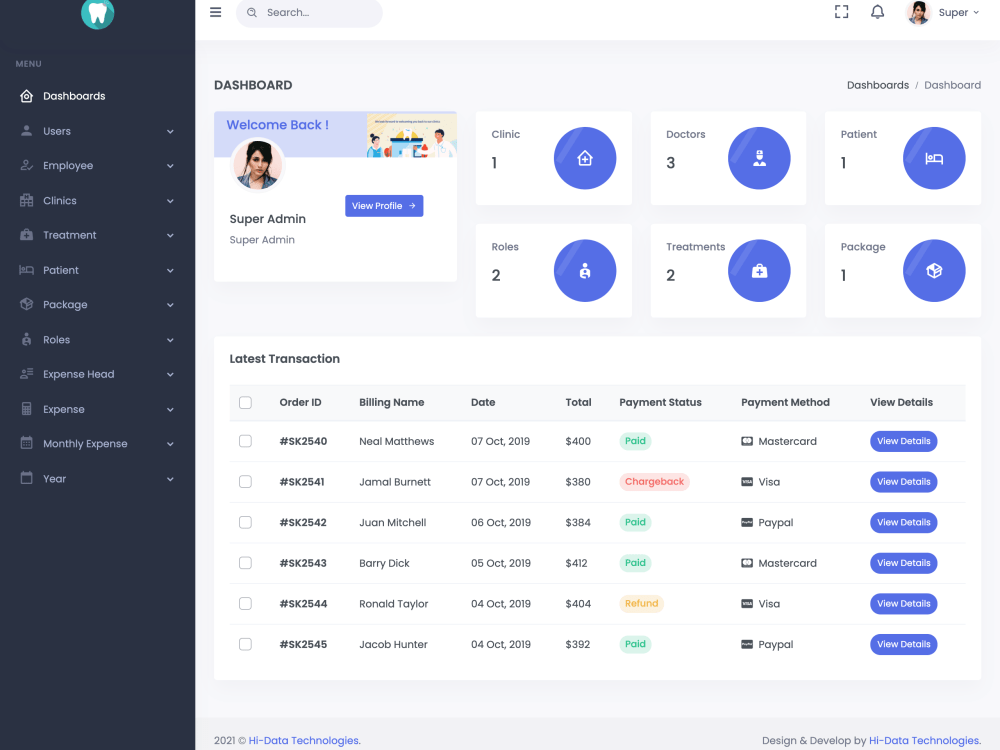Click the Clinics building icon
The width and height of the screenshot is (1000, 750).
pos(26,200)
